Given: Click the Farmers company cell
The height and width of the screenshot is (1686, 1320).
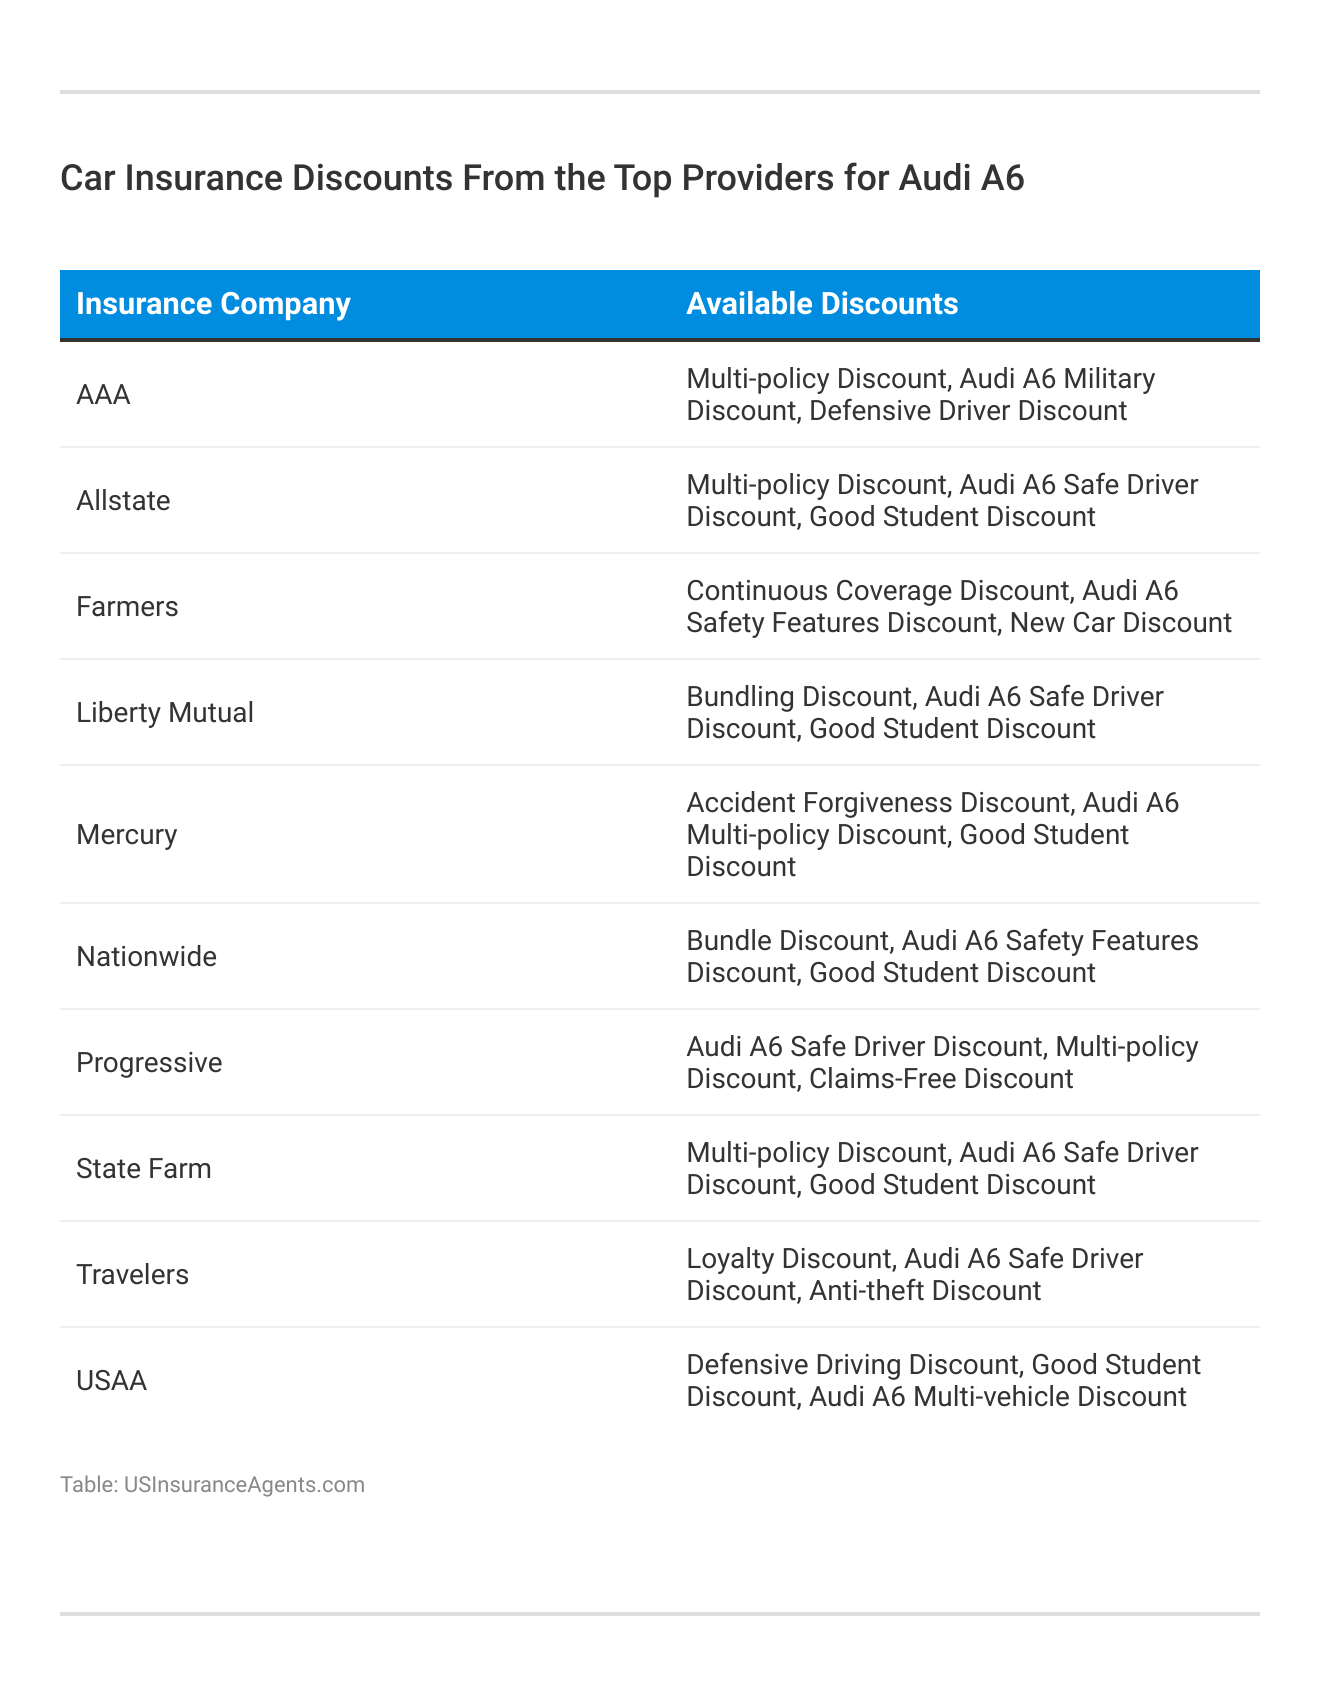Looking at the screenshot, I should coord(127,607).
